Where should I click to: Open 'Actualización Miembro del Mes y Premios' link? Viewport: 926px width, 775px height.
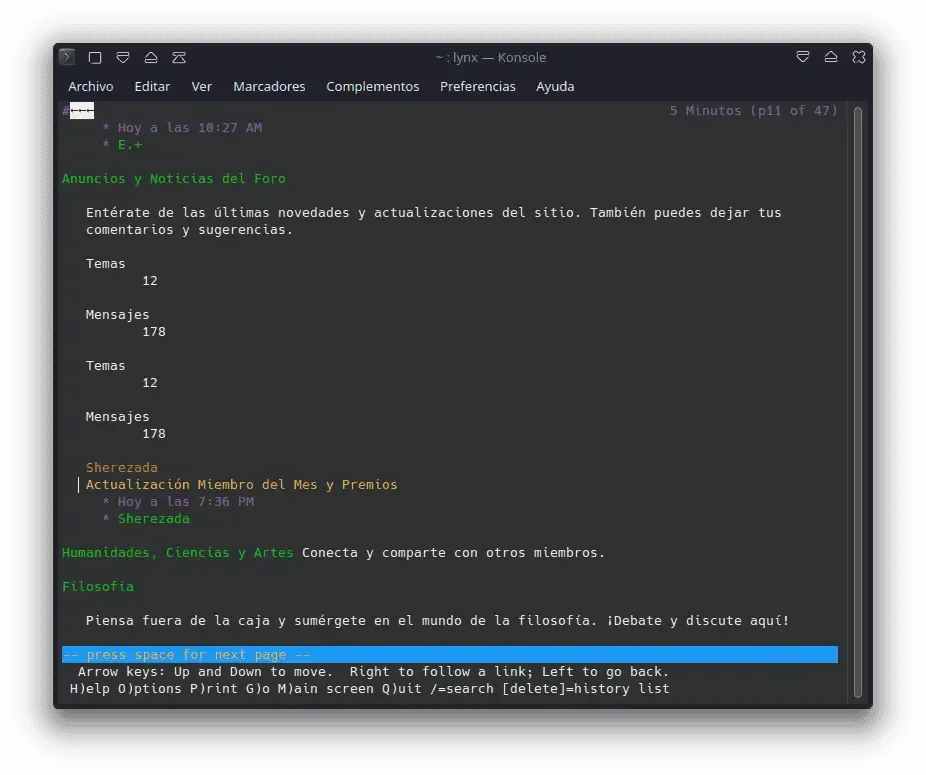pyautogui.click(x=242, y=484)
